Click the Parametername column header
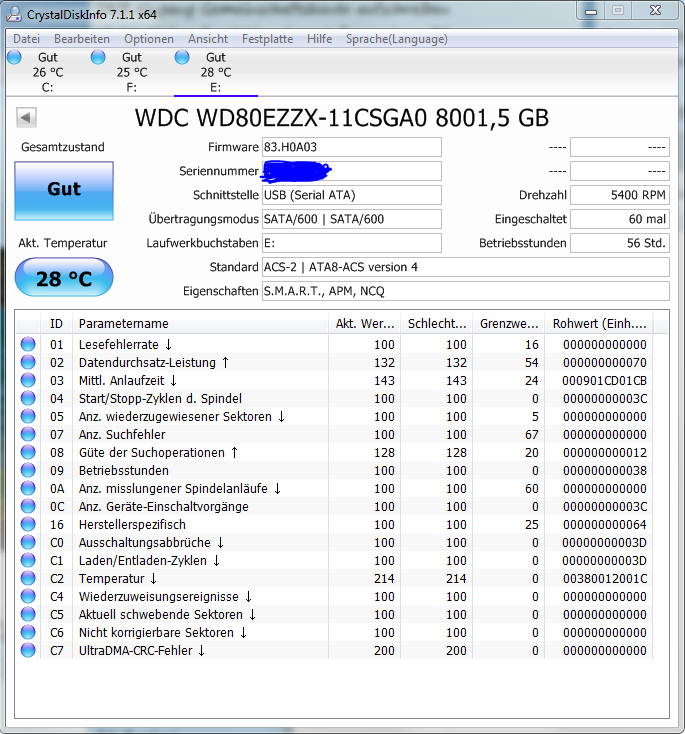This screenshot has height=734, width=685. (x=200, y=323)
